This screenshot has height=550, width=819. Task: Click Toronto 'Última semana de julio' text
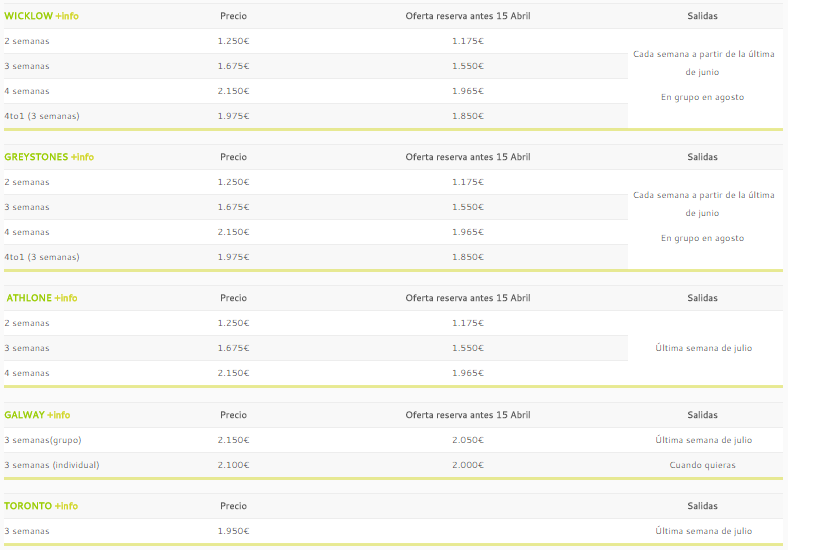coord(704,531)
